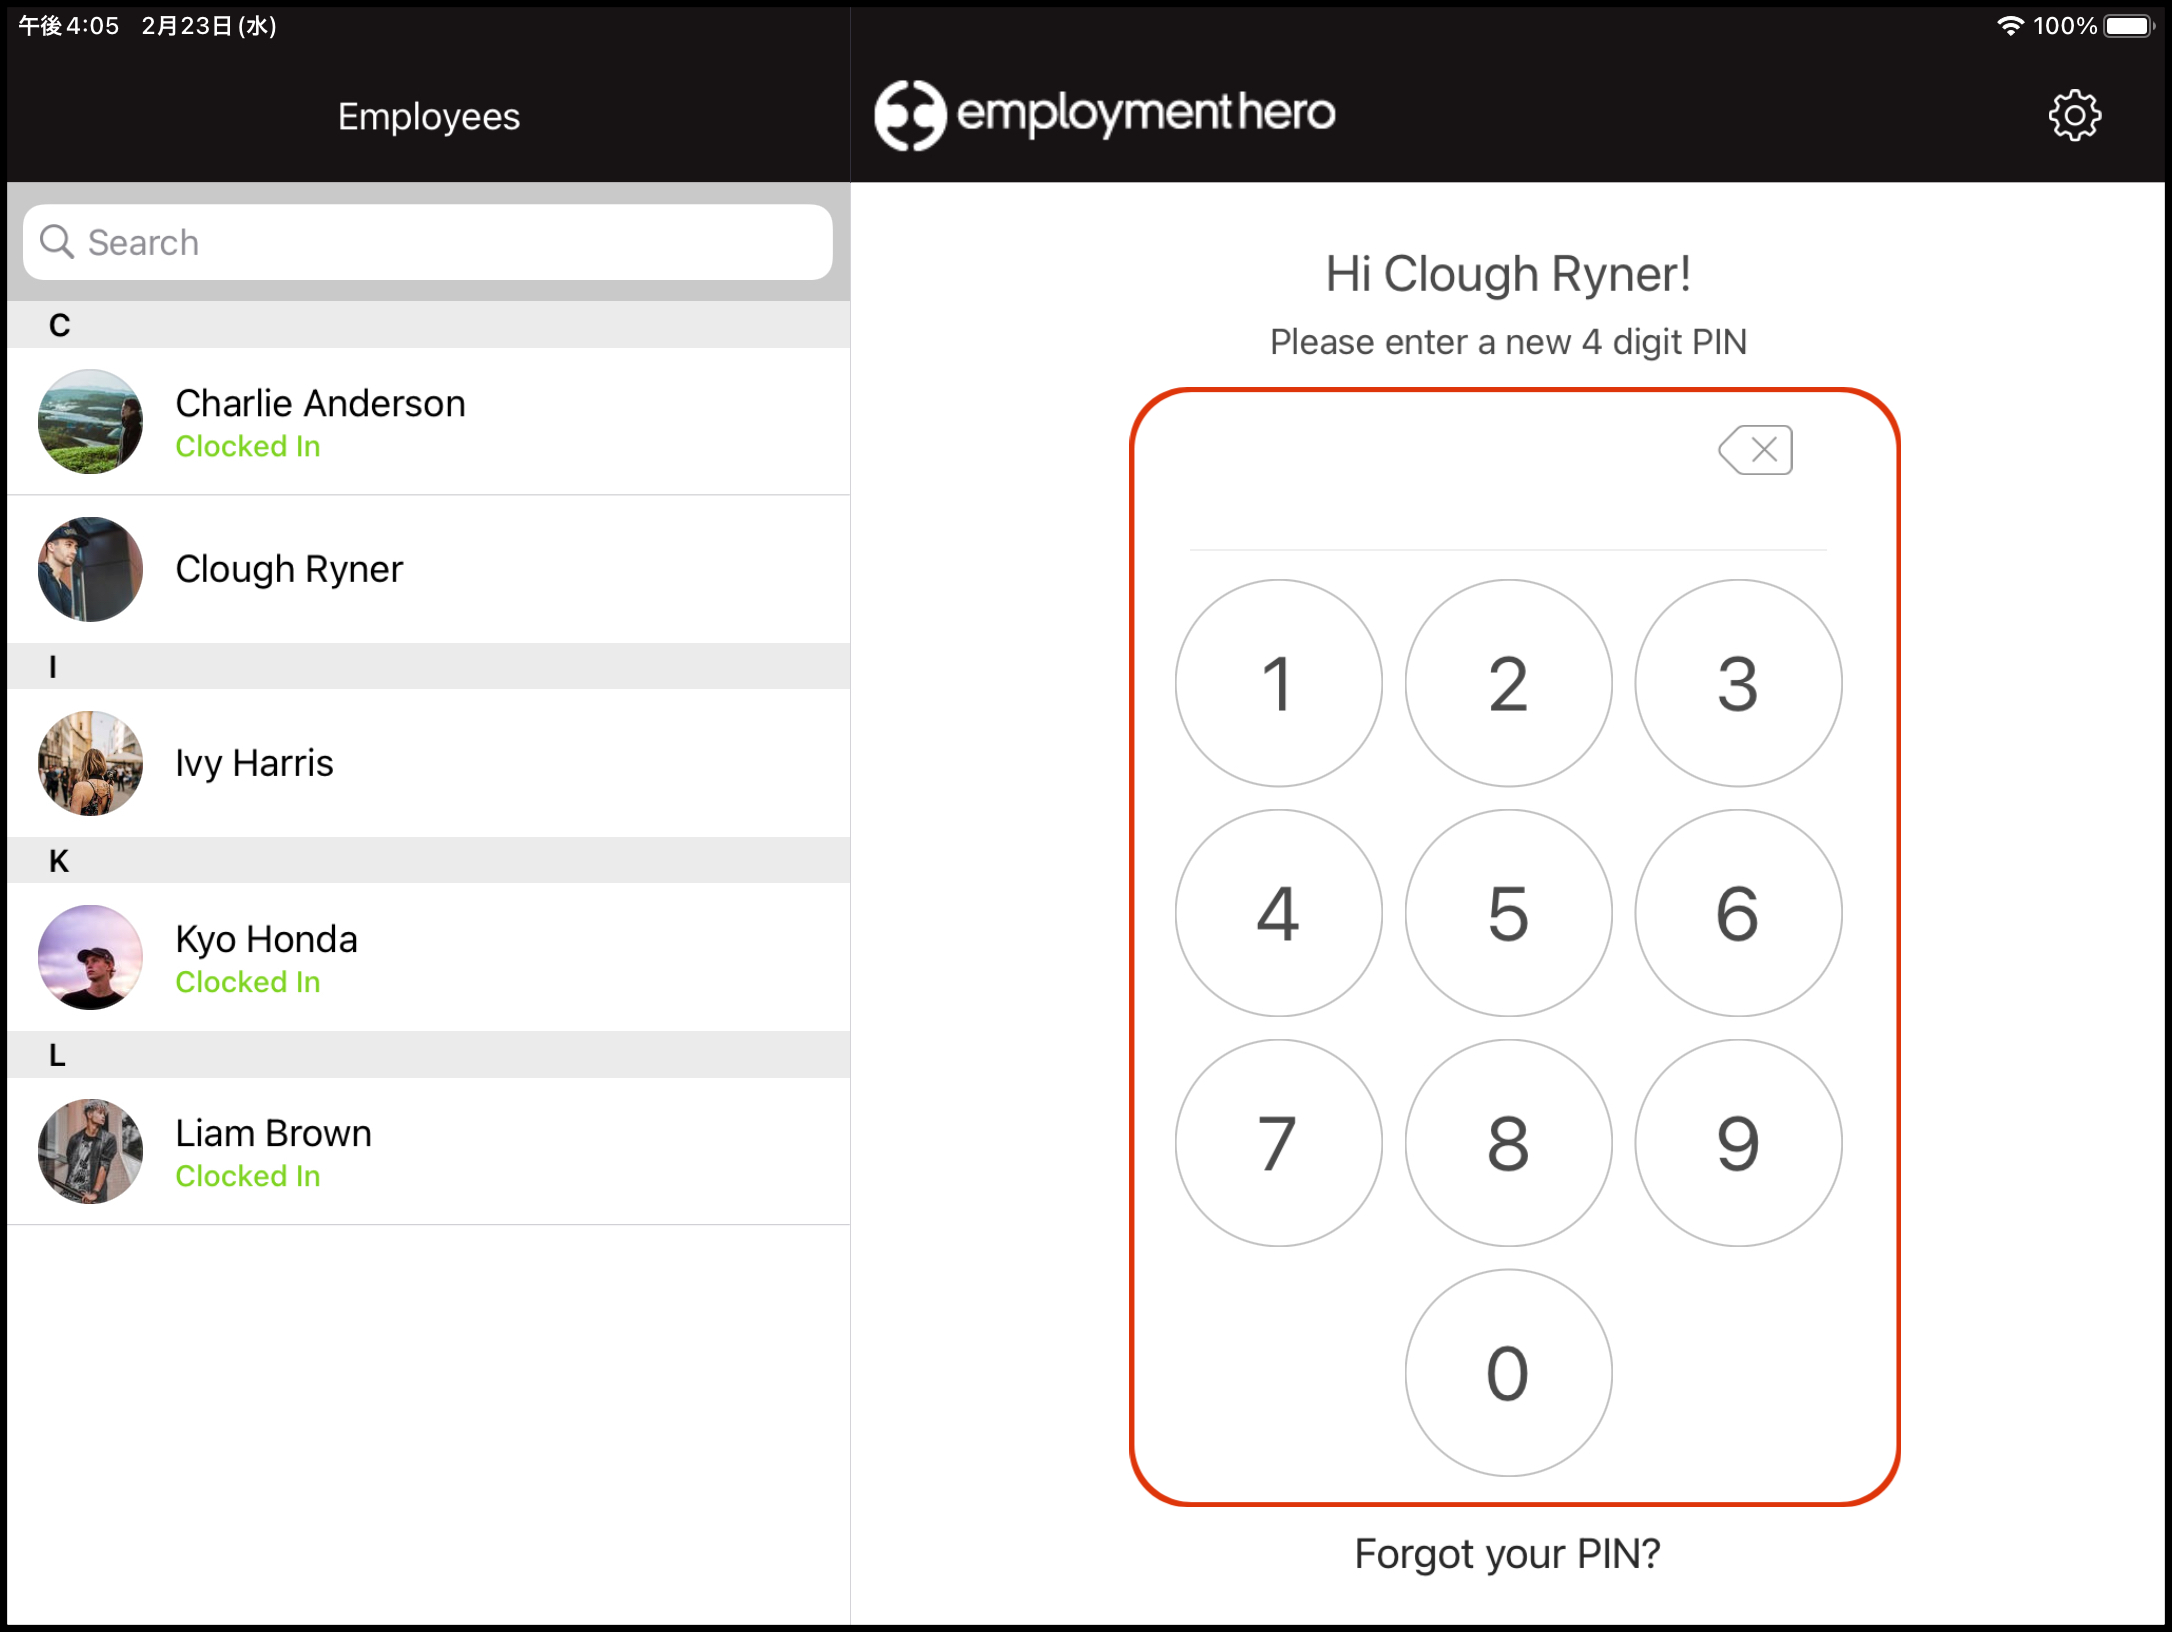Tap the Forgot your PIN link
The width and height of the screenshot is (2172, 1632).
[1507, 1554]
